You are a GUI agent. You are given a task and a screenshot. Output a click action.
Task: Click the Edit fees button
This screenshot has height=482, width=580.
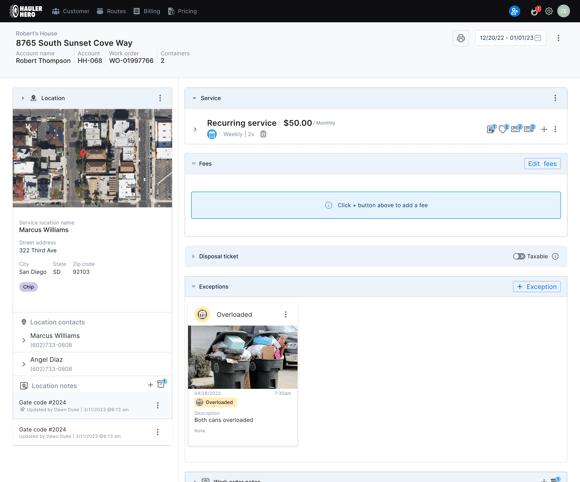tap(542, 164)
